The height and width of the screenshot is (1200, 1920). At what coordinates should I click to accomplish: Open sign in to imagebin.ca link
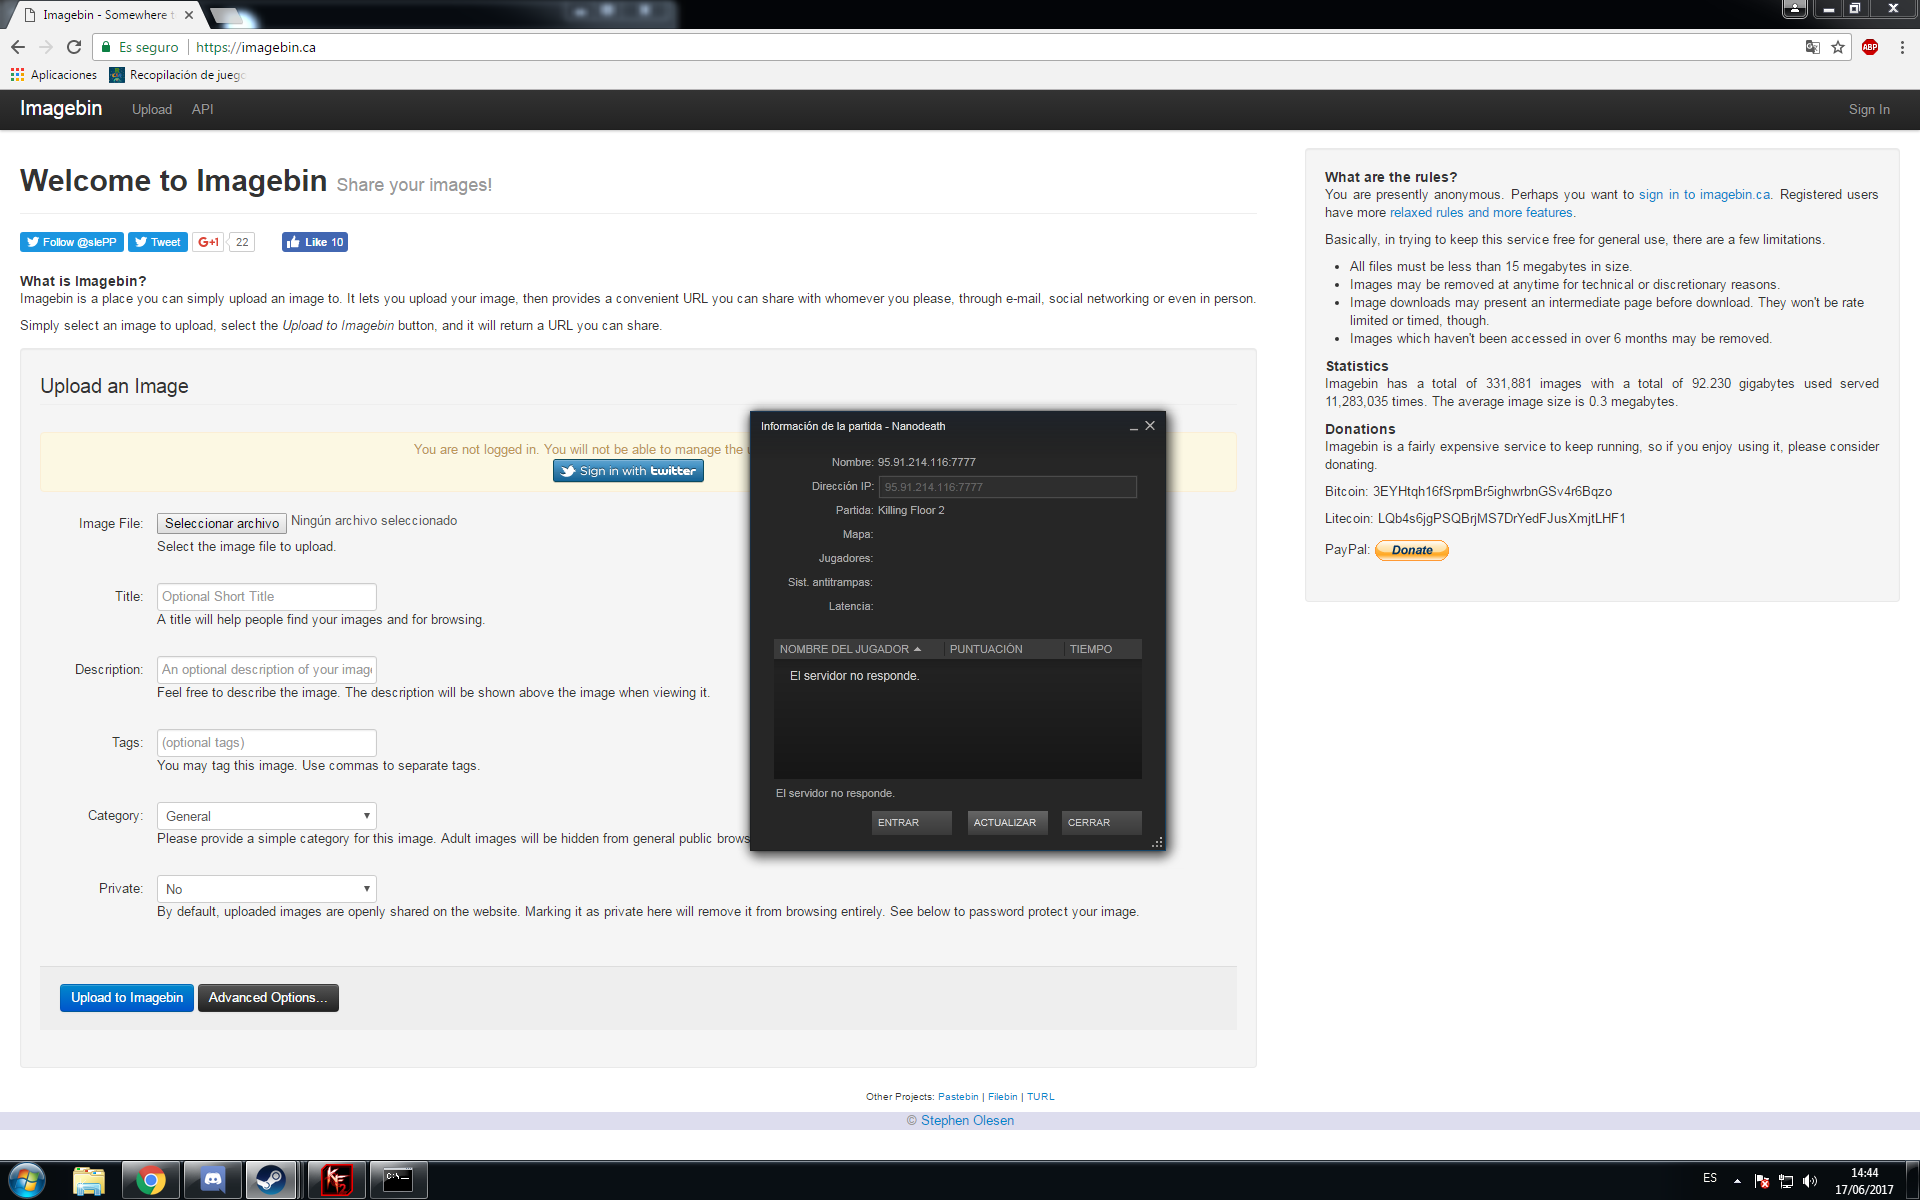pyautogui.click(x=1705, y=195)
